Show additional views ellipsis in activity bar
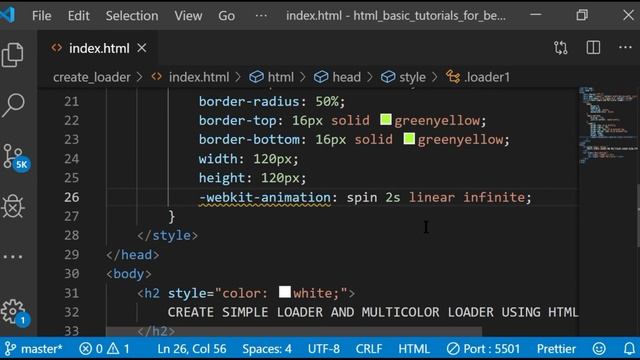640x360 pixels. 13,257
